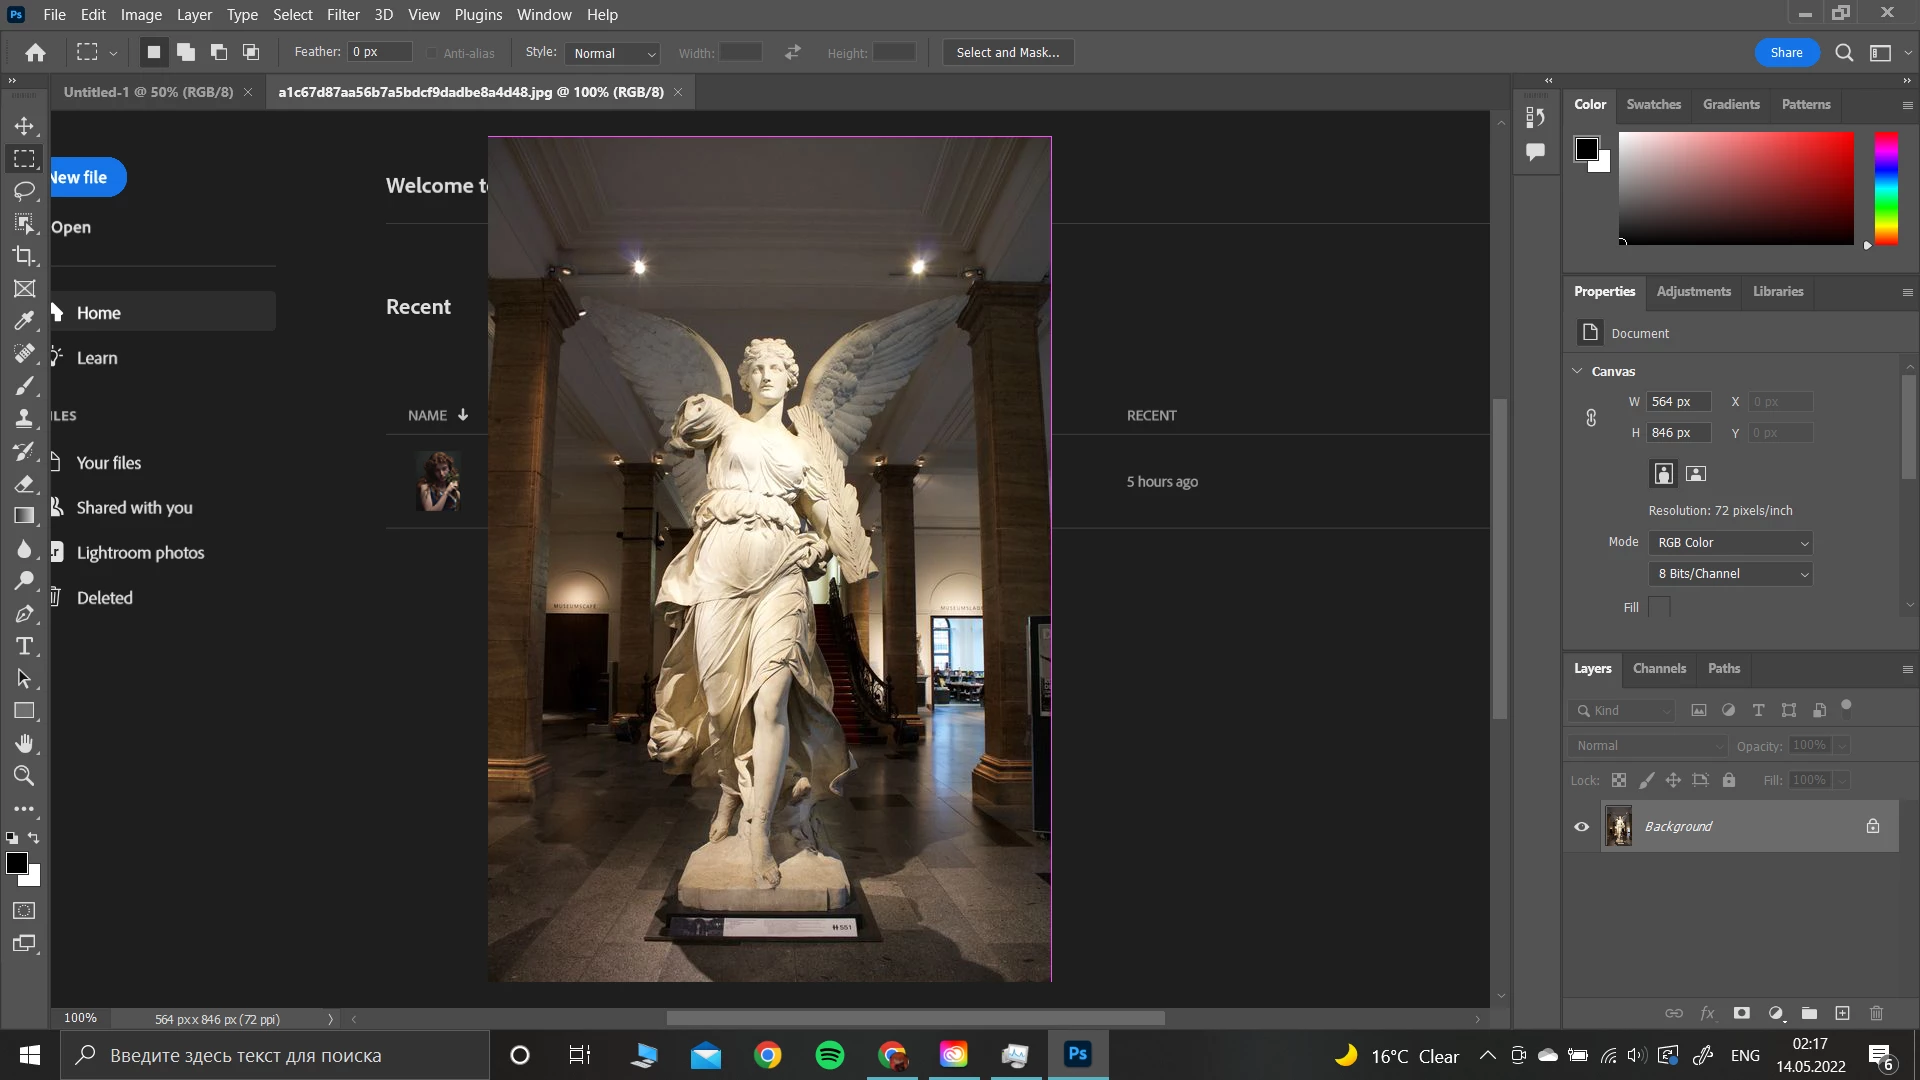Click the Share button
This screenshot has height=1080, width=1920.
[x=1786, y=53]
